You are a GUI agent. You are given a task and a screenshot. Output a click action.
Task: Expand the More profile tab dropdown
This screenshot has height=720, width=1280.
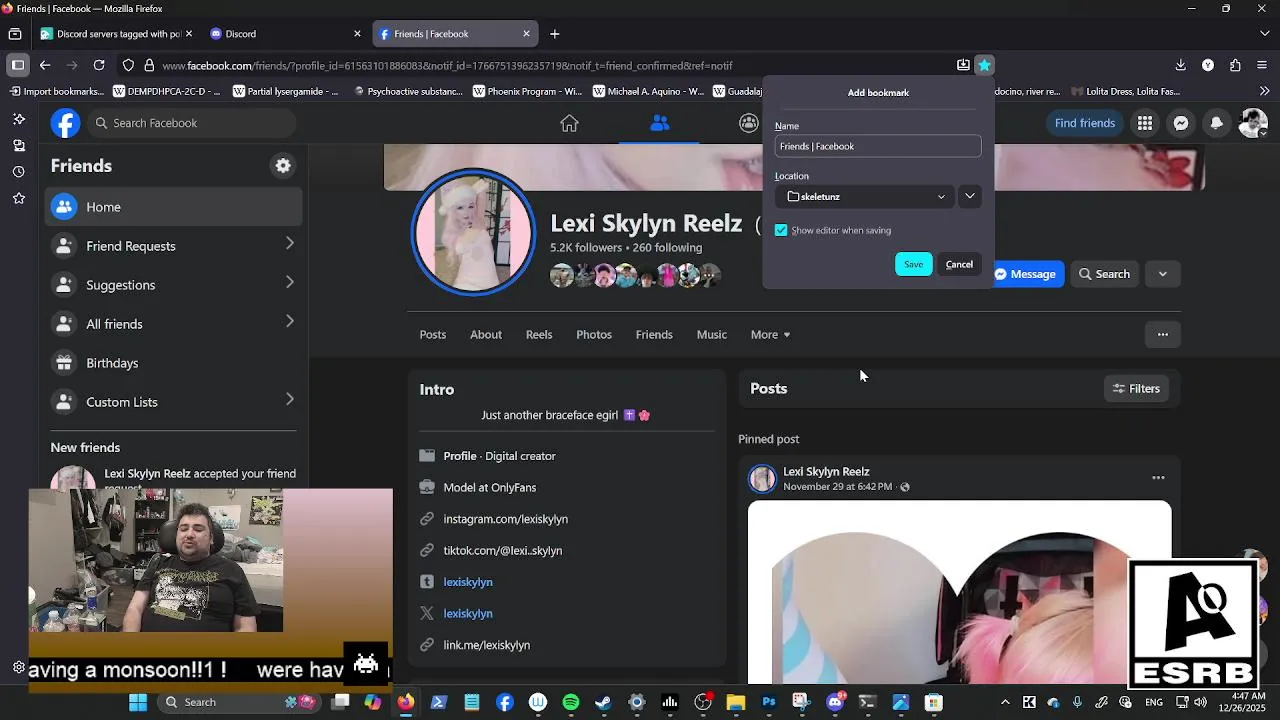click(x=770, y=335)
